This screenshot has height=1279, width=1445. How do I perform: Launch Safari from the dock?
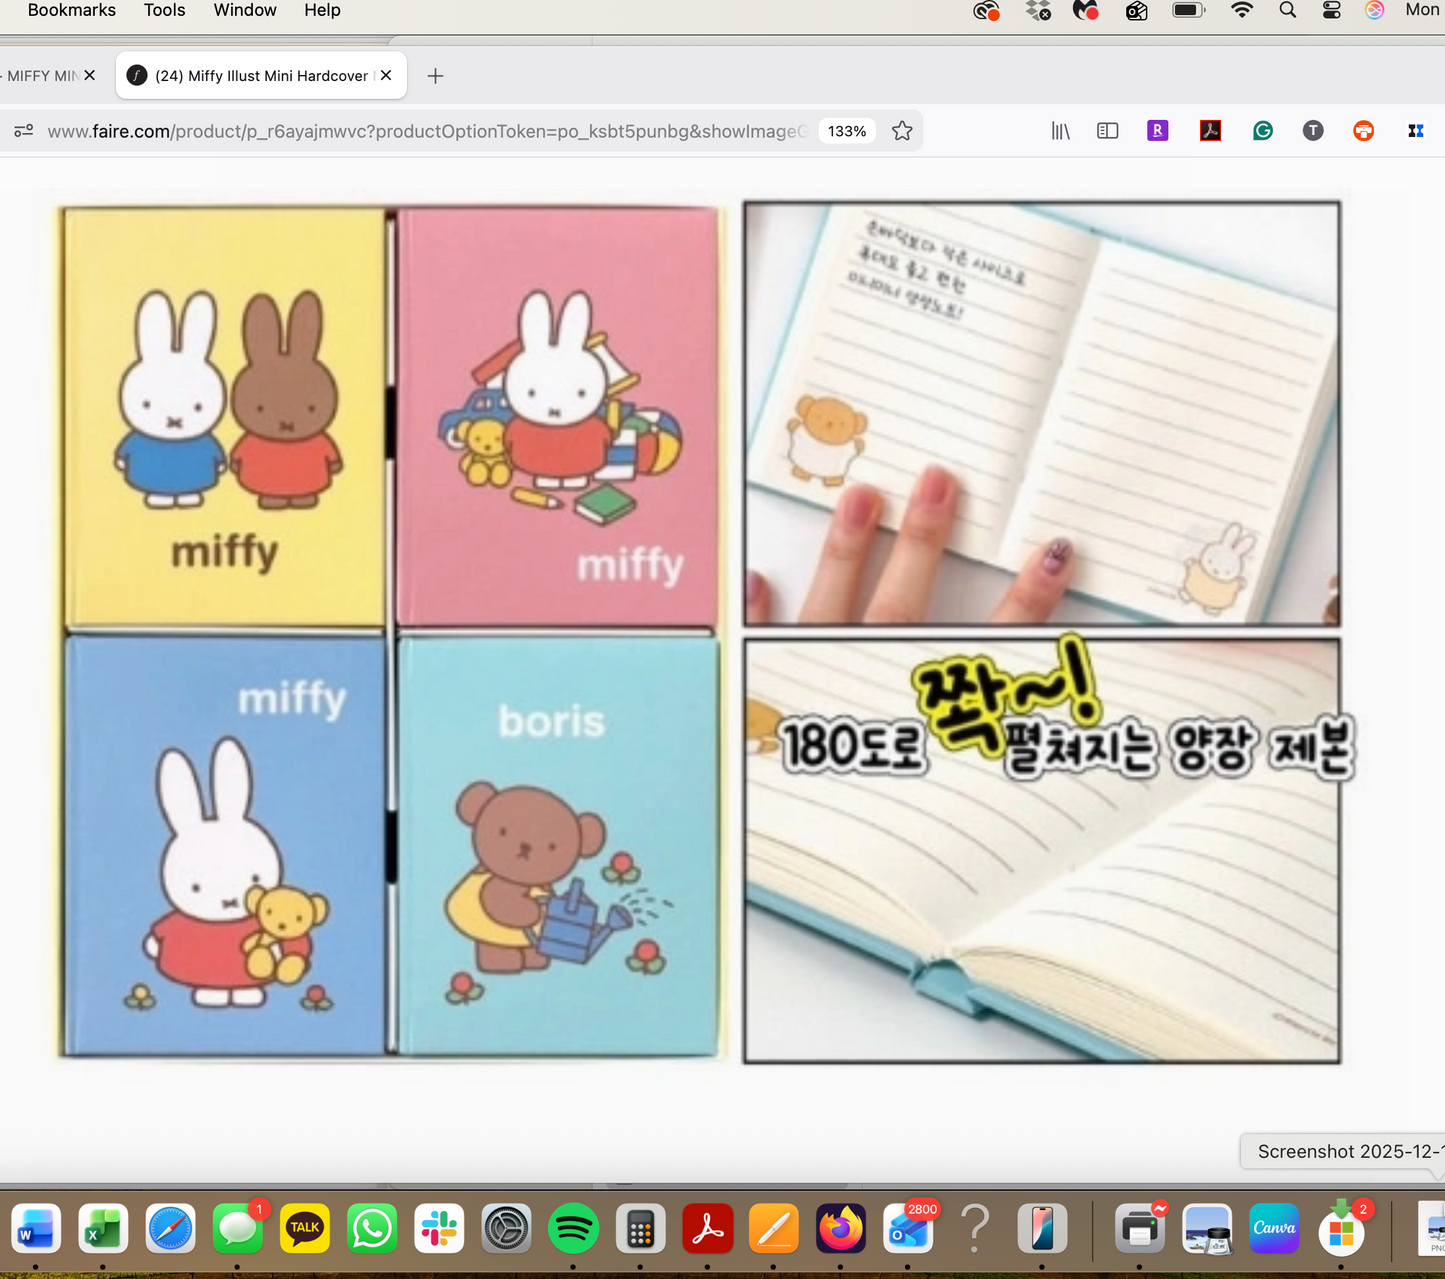pyautogui.click(x=170, y=1229)
